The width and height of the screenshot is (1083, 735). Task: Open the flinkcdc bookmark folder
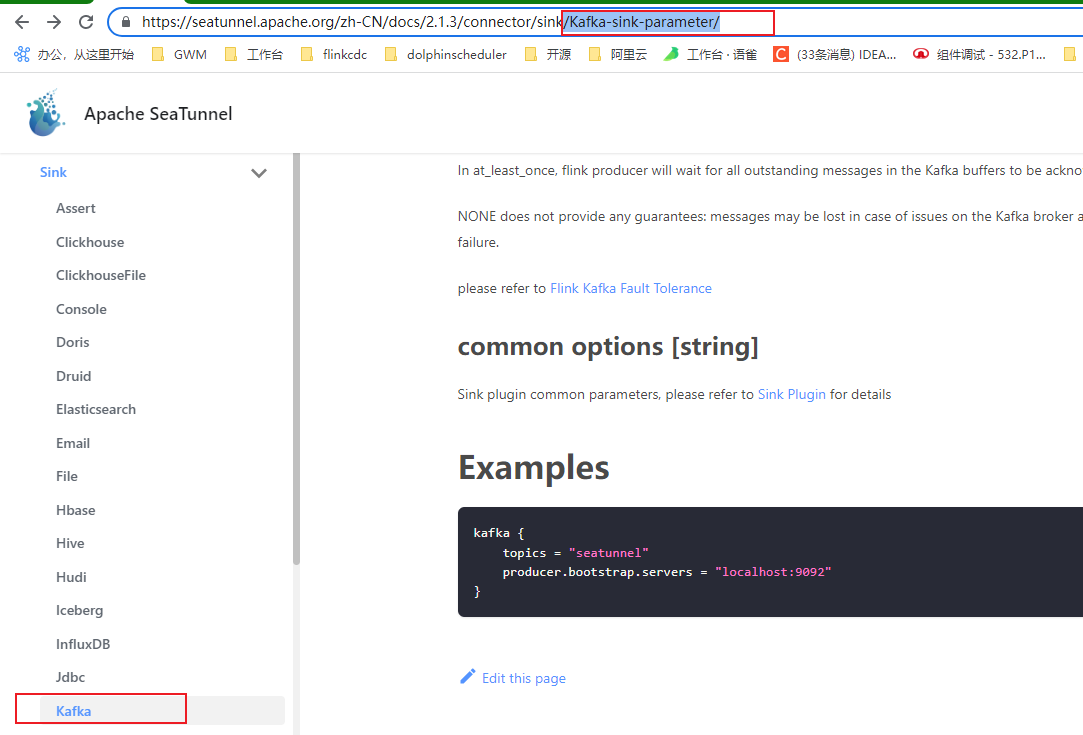[x=334, y=55]
